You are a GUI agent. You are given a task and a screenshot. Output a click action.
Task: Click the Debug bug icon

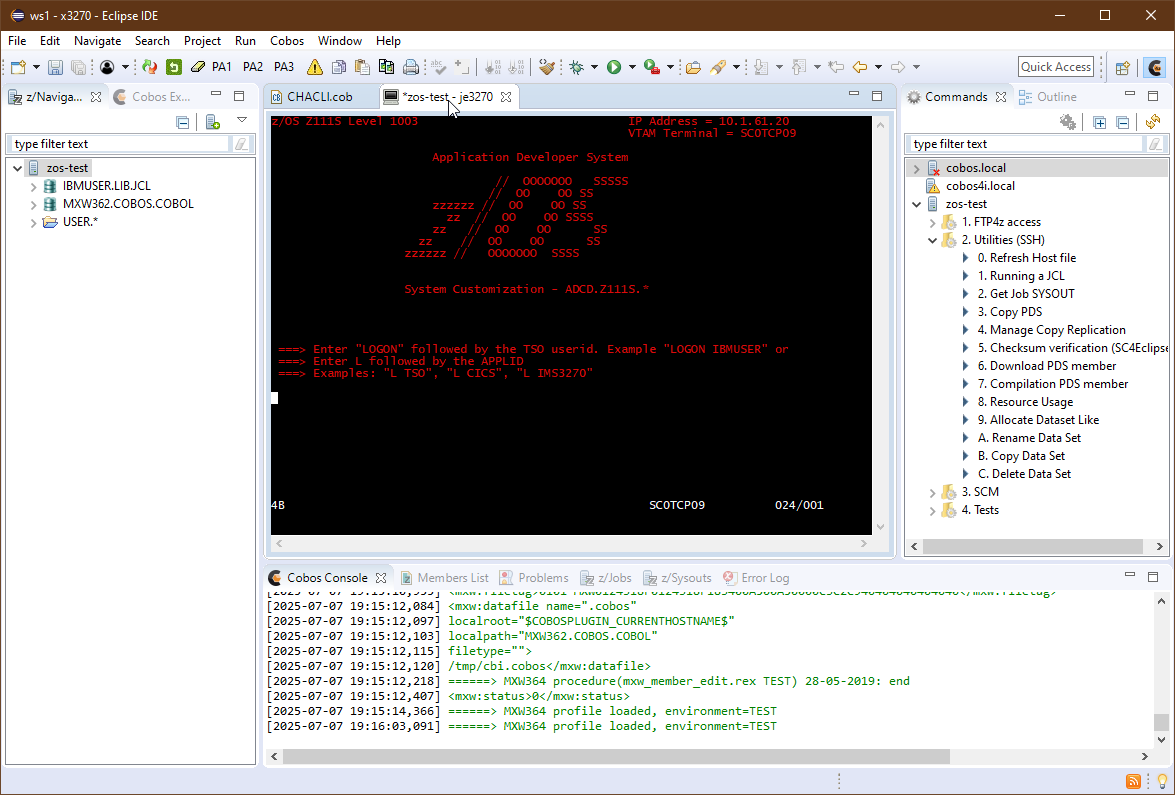click(577, 67)
